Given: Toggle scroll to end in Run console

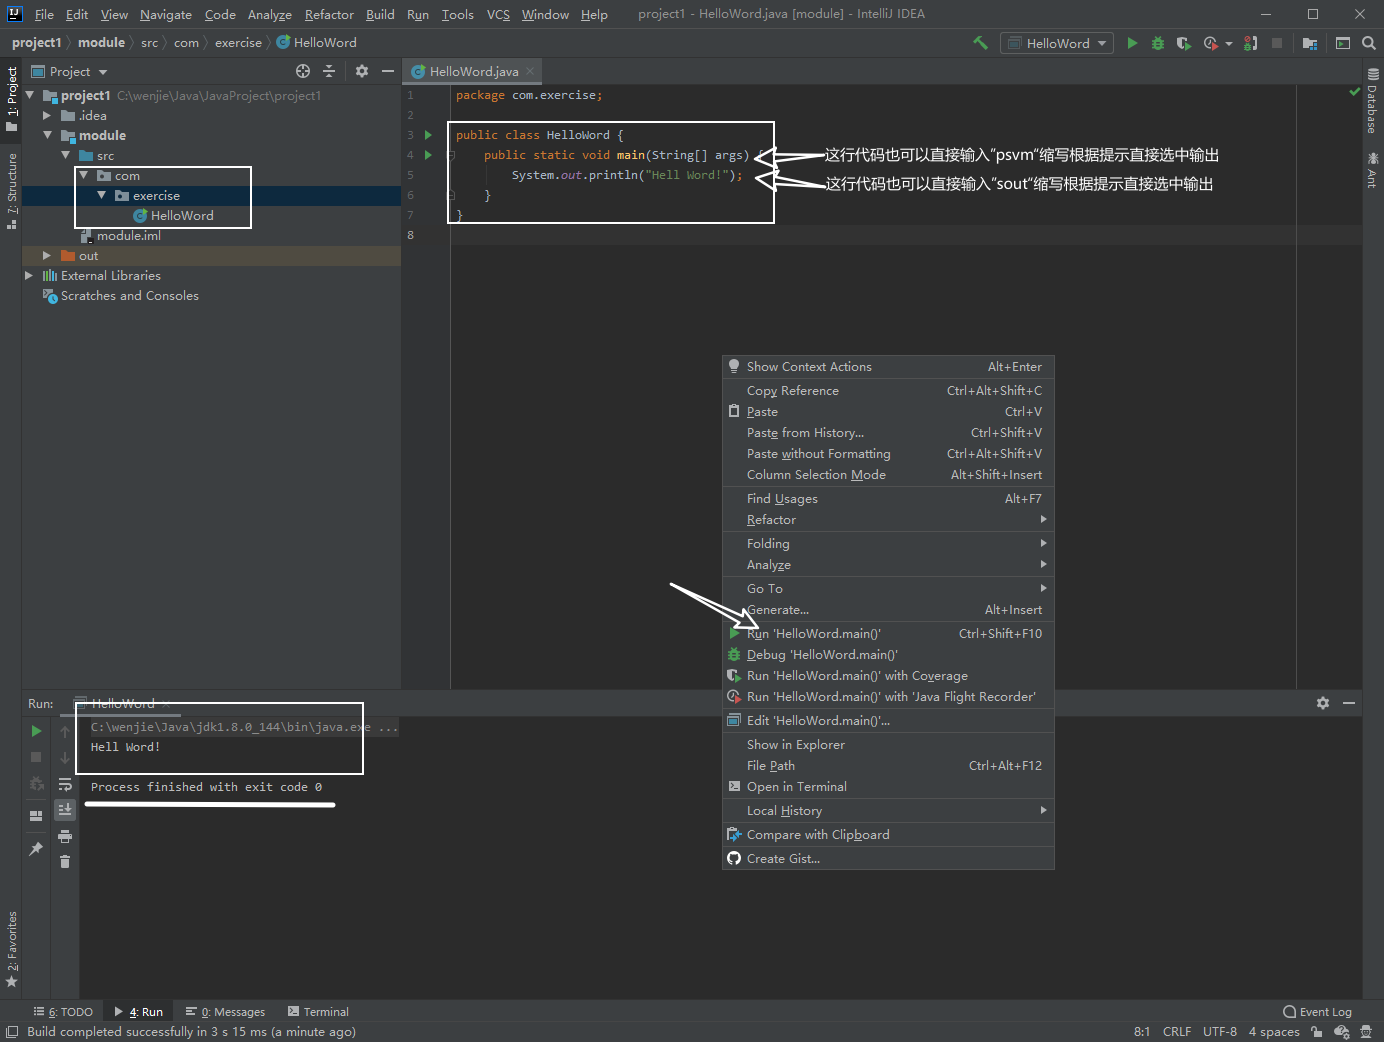Looking at the screenshot, I should pyautogui.click(x=65, y=809).
